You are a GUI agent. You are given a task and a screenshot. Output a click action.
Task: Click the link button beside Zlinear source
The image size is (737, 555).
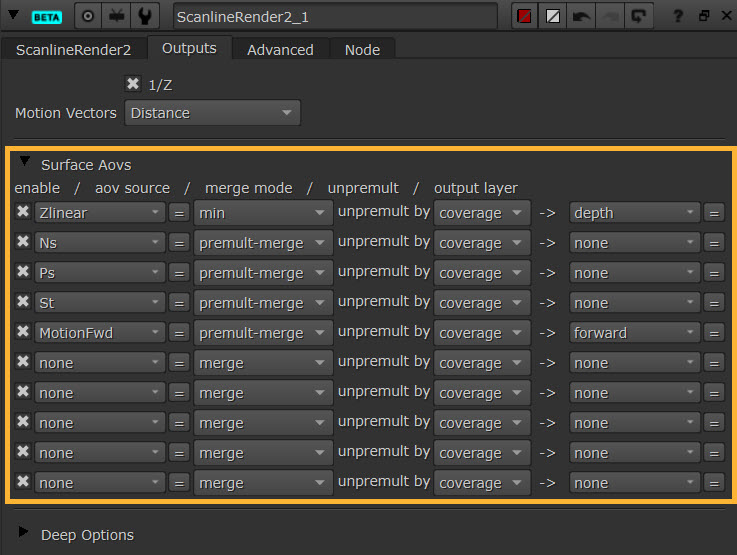pyautogui.click(x=179, y=213)
